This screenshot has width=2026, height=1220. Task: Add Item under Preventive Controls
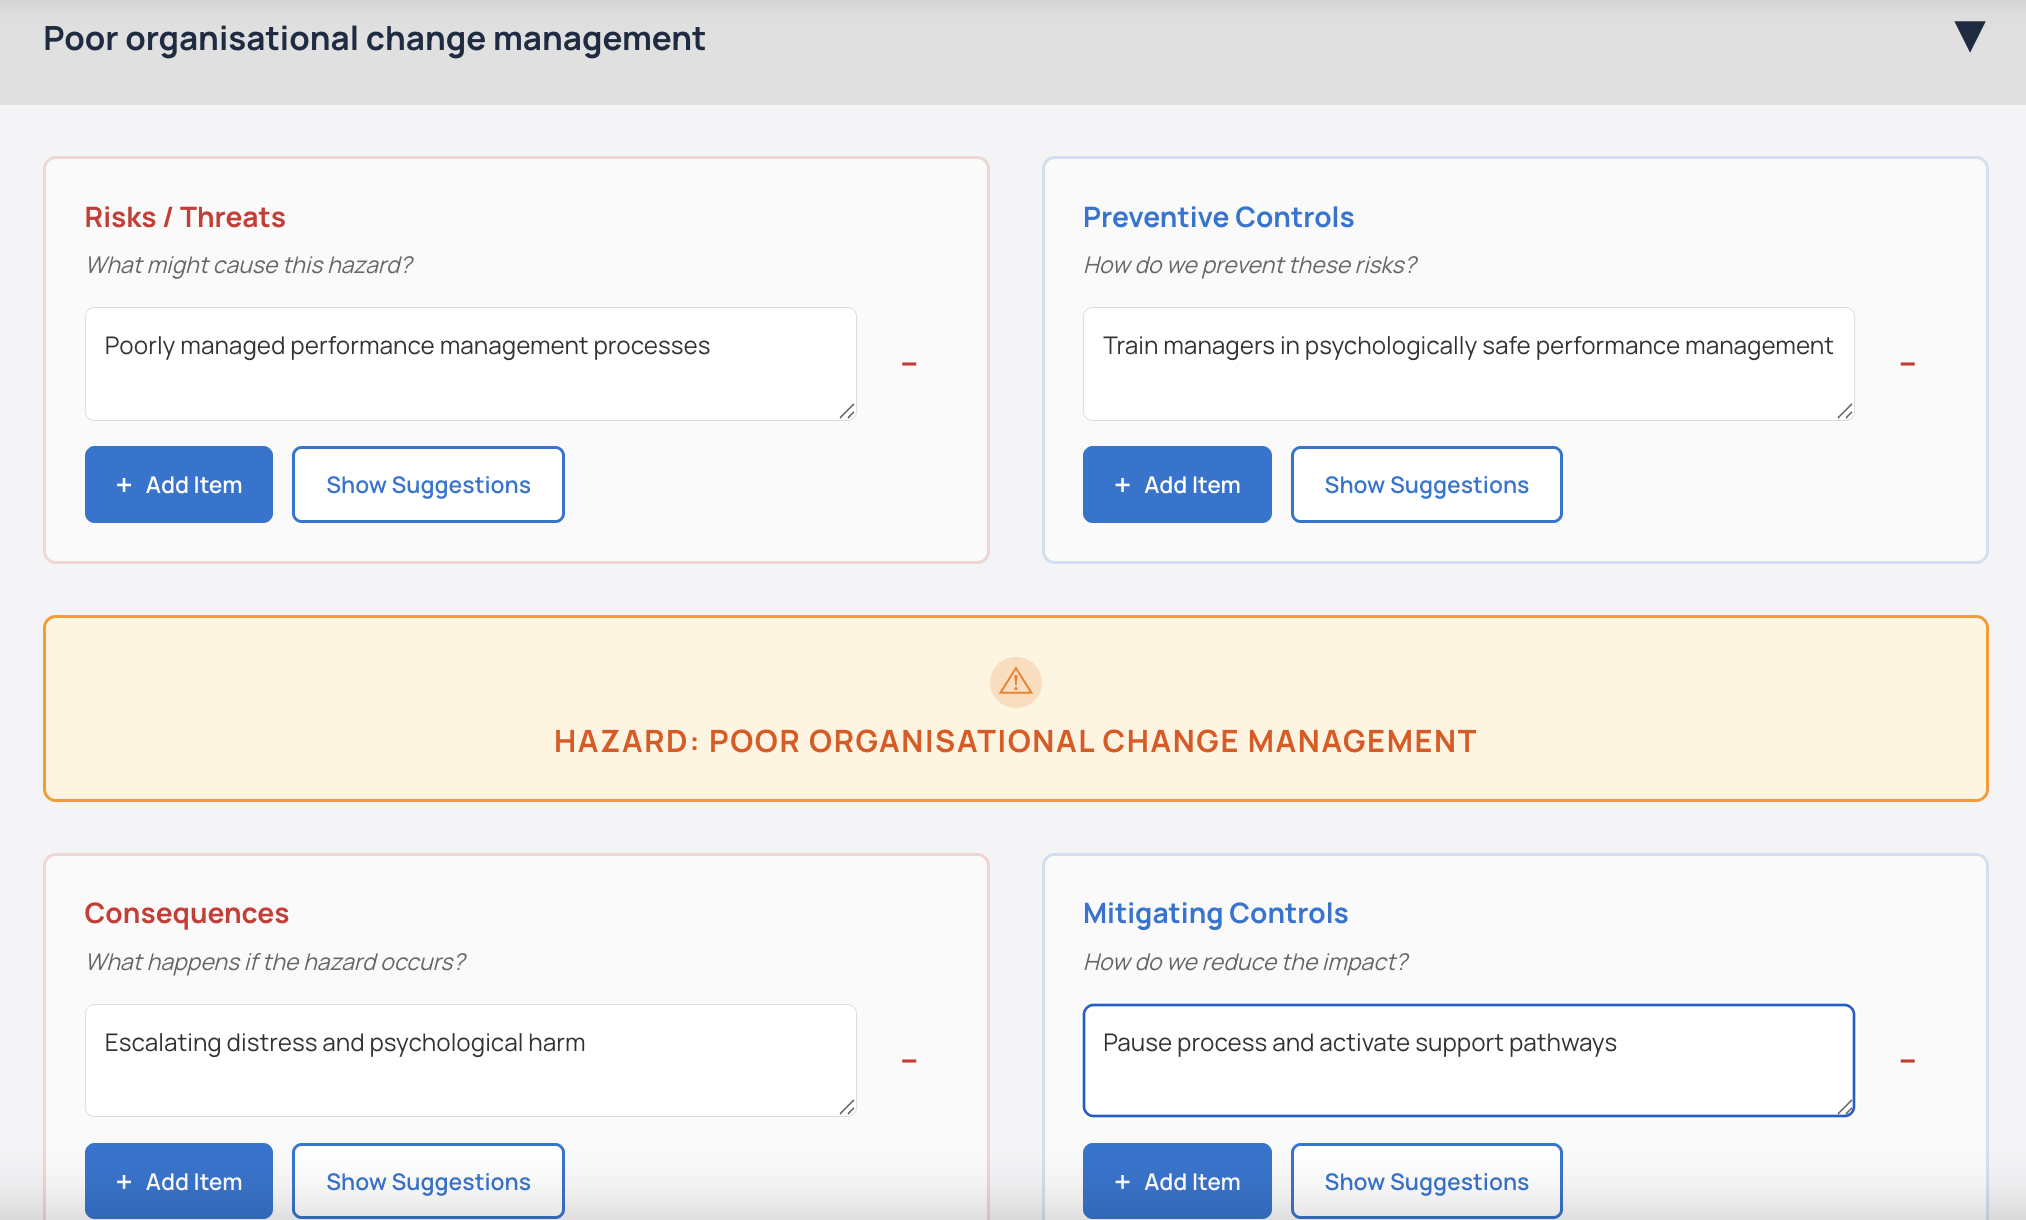(1177, 485)
